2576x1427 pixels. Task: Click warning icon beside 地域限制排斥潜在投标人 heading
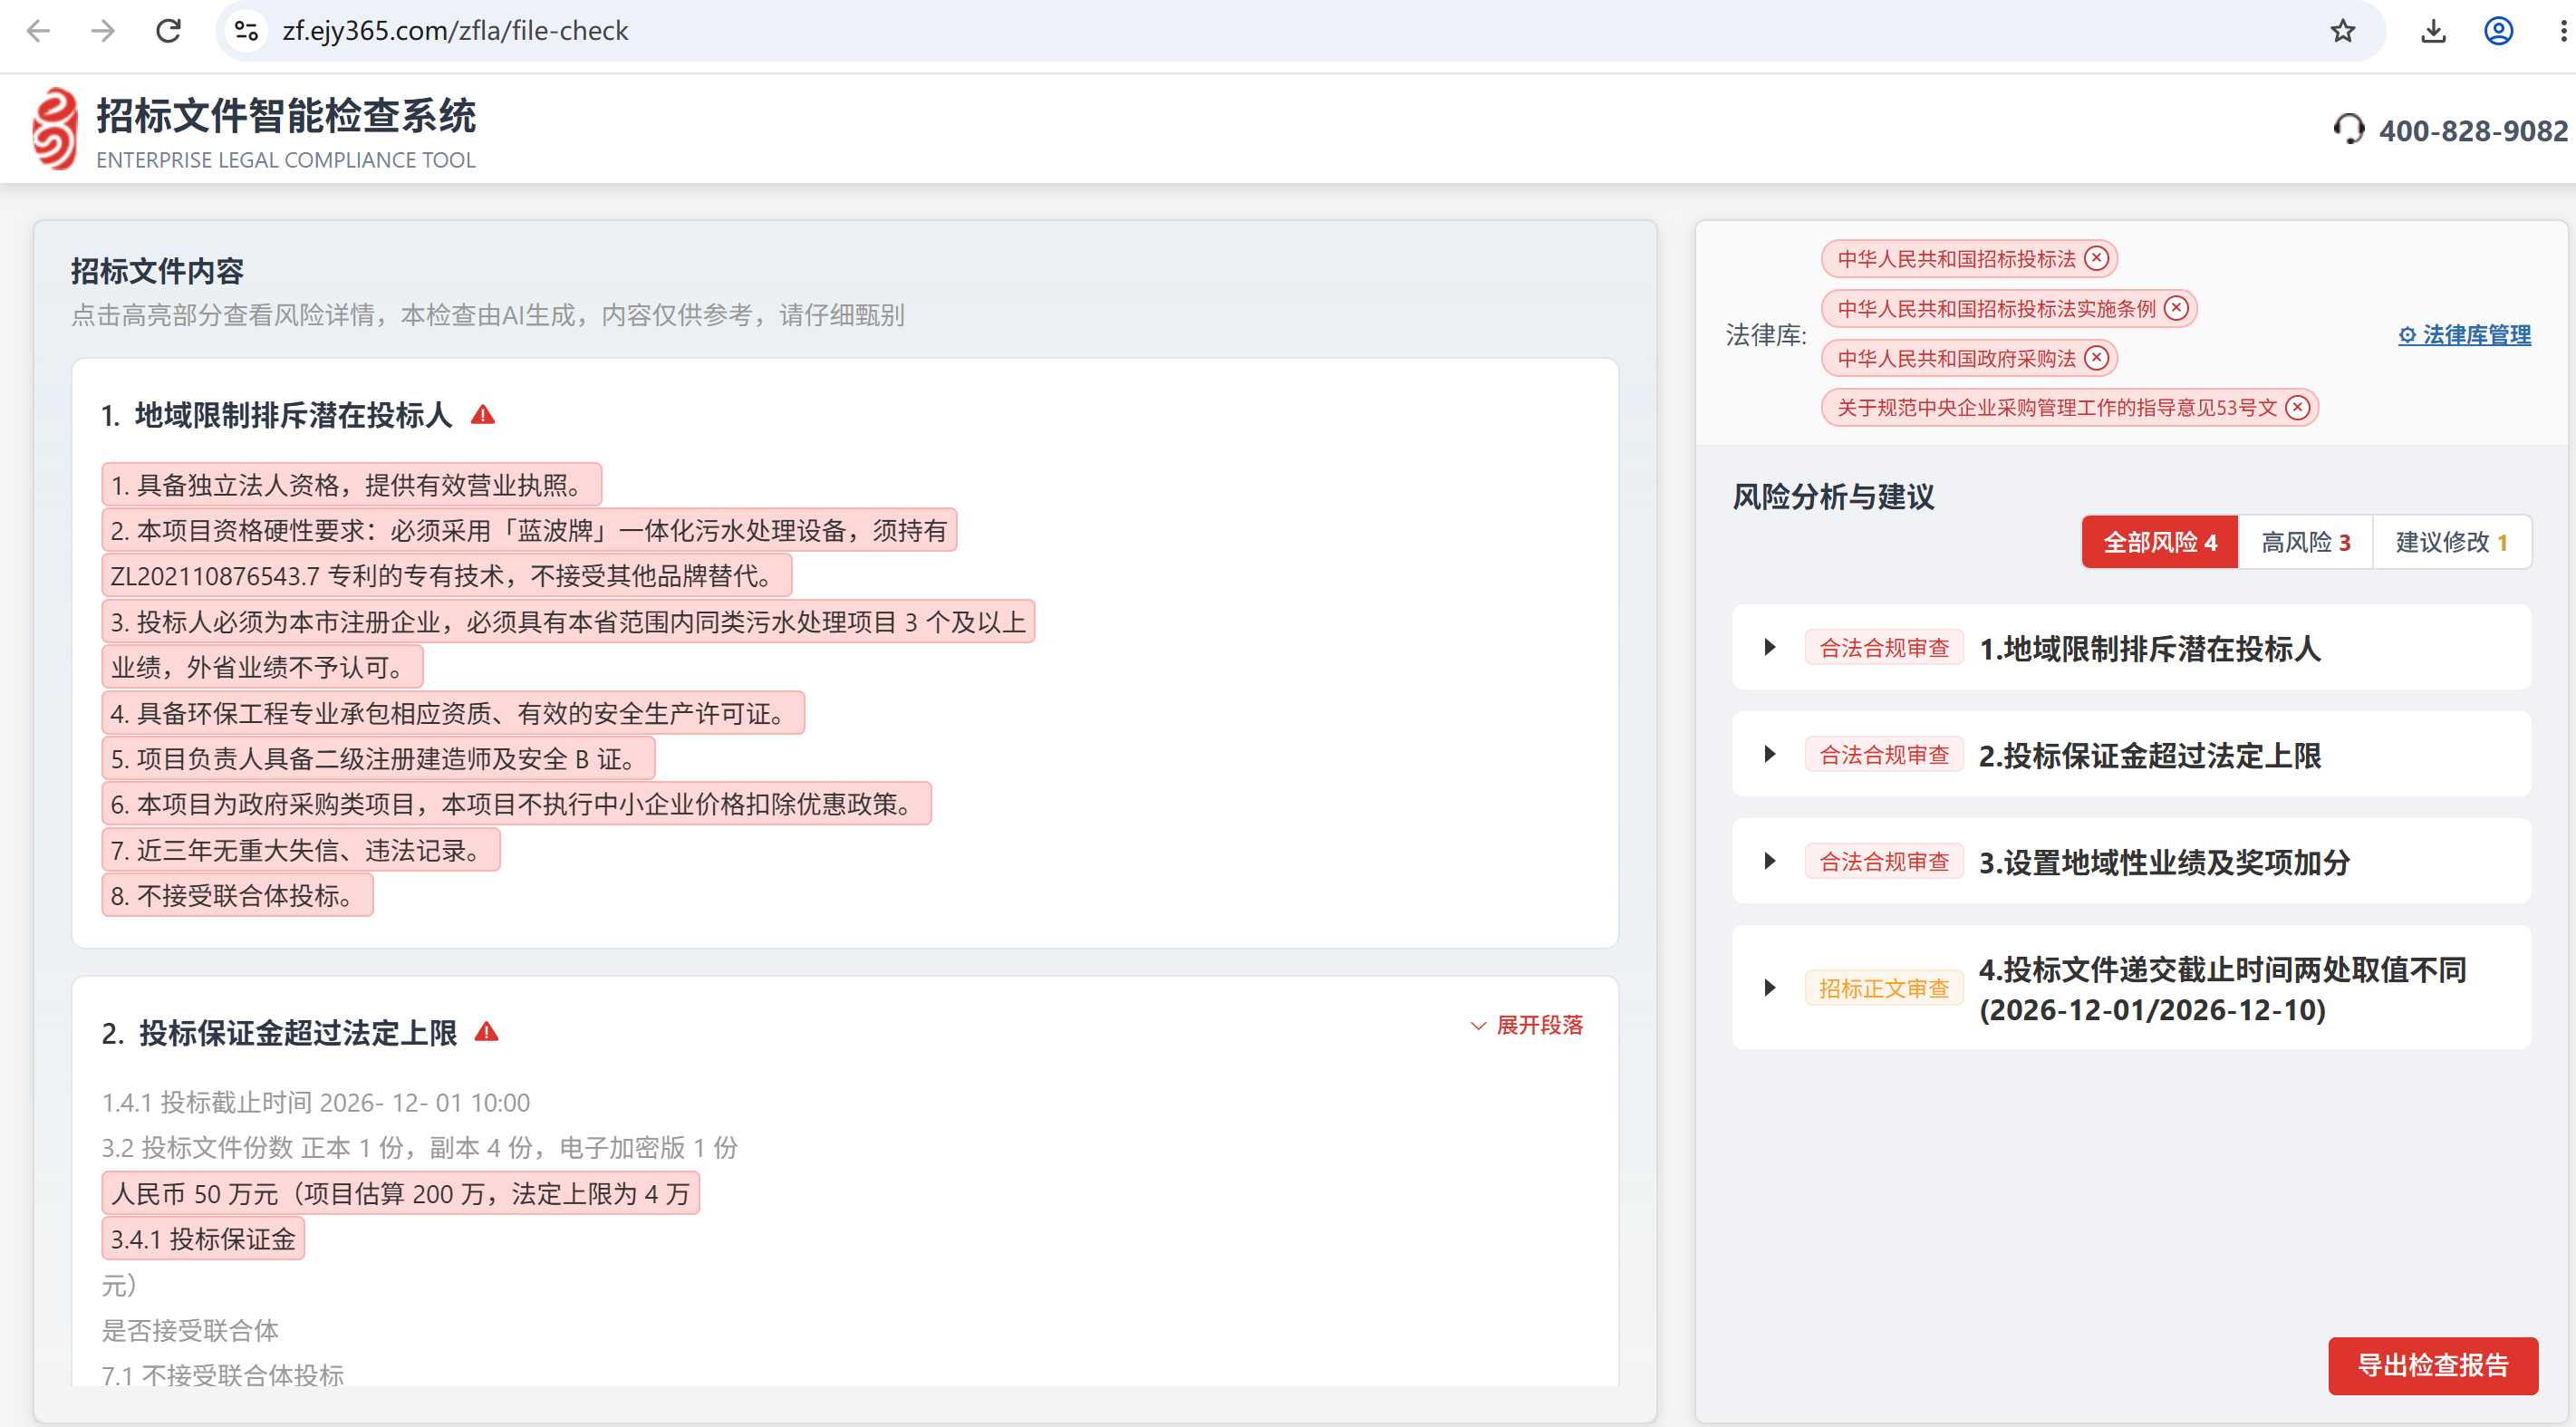483,415
